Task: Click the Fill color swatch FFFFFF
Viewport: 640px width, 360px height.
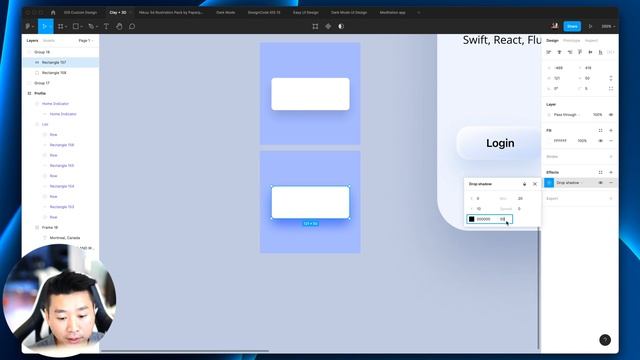Action: pos(549,141)
